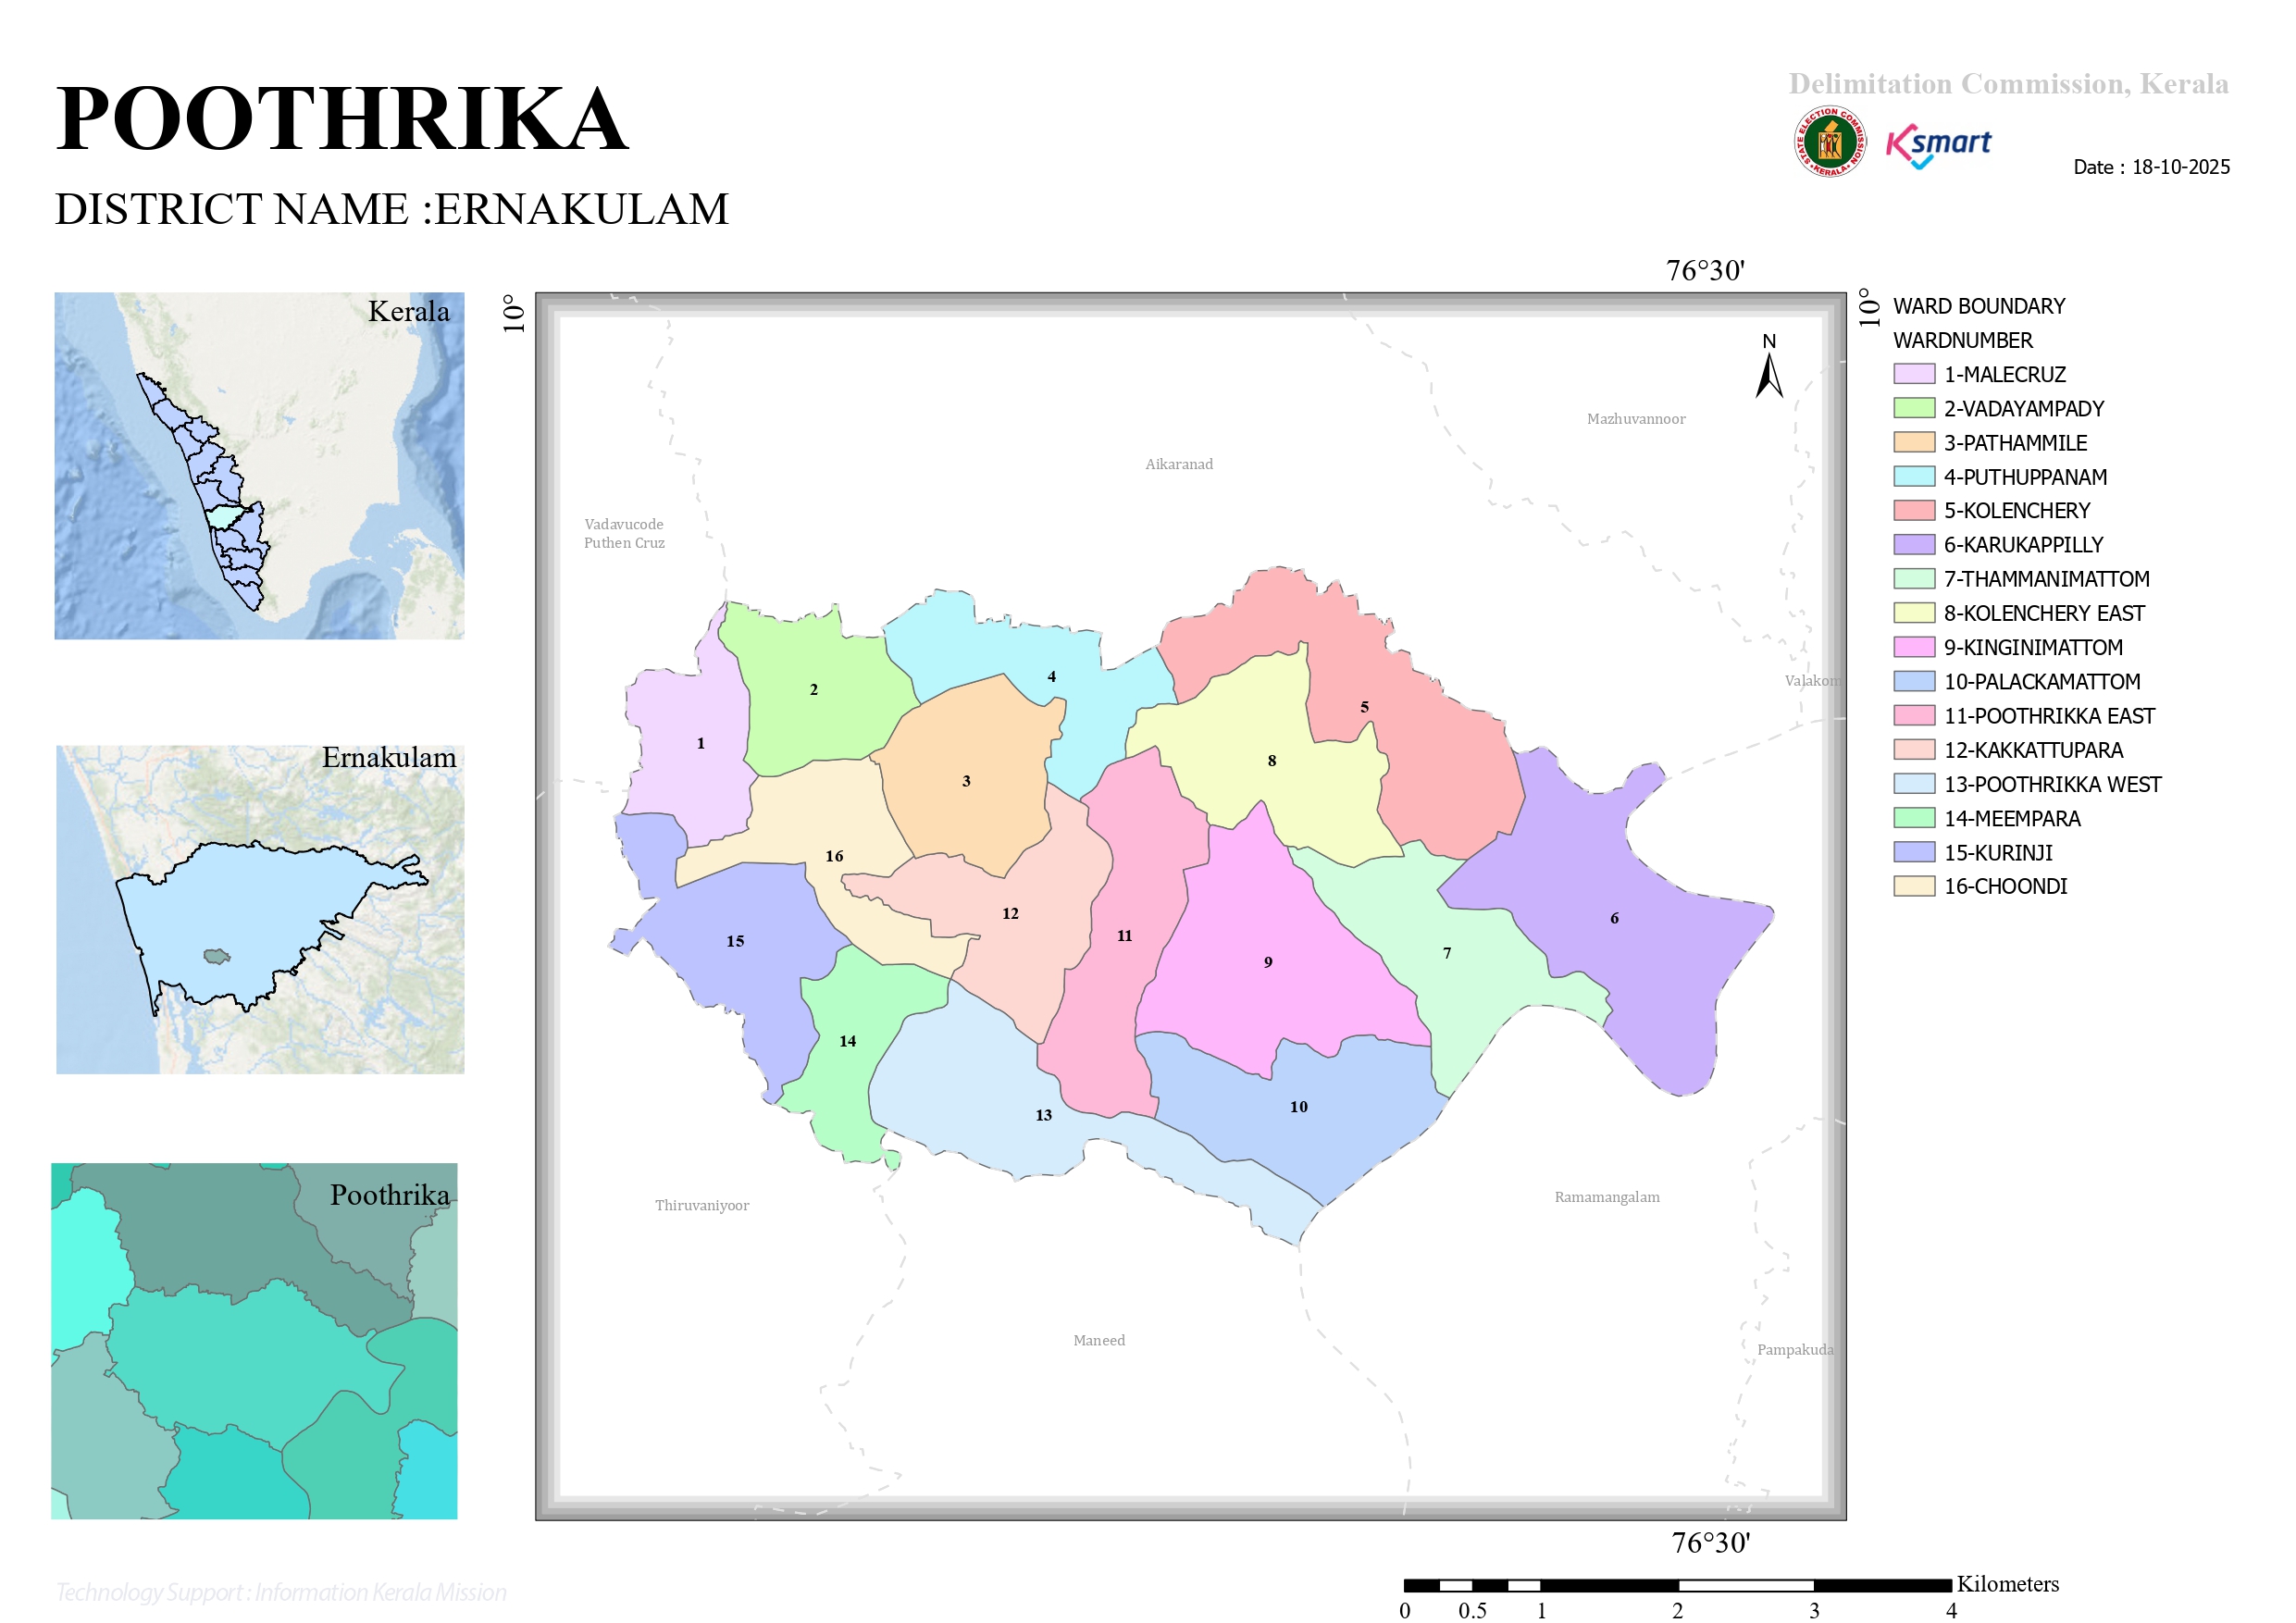Click the 15-KURINJI legend label

(x=1998, y=852)
